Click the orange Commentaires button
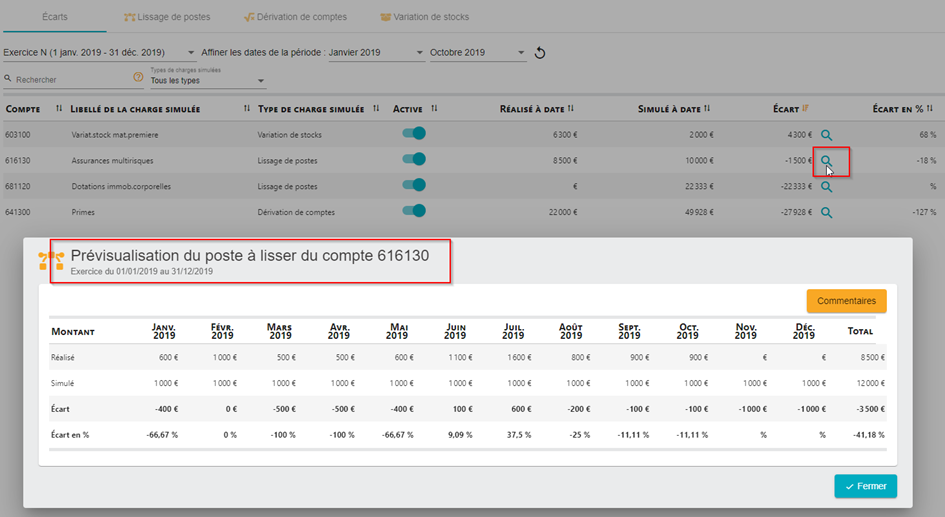Viewport: 945px width, 517px height. (x=846, y=301)
